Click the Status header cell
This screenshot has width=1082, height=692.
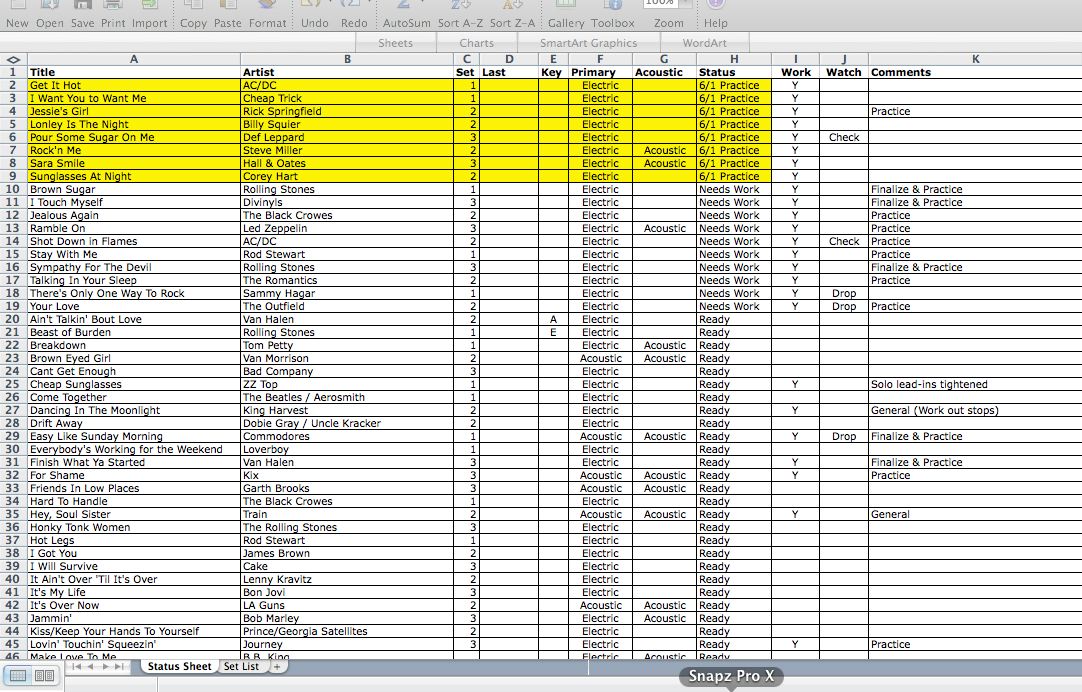click(x=734, y=72)
